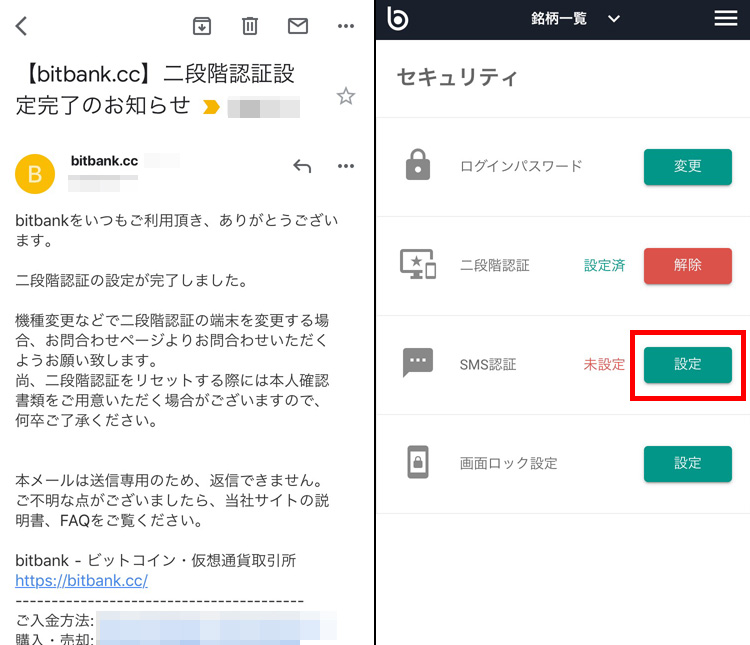Image resolution: width=750 pixels, height=645 pixels.
Task: Reply to the bitbank.cc message
Action: (302, 166)
